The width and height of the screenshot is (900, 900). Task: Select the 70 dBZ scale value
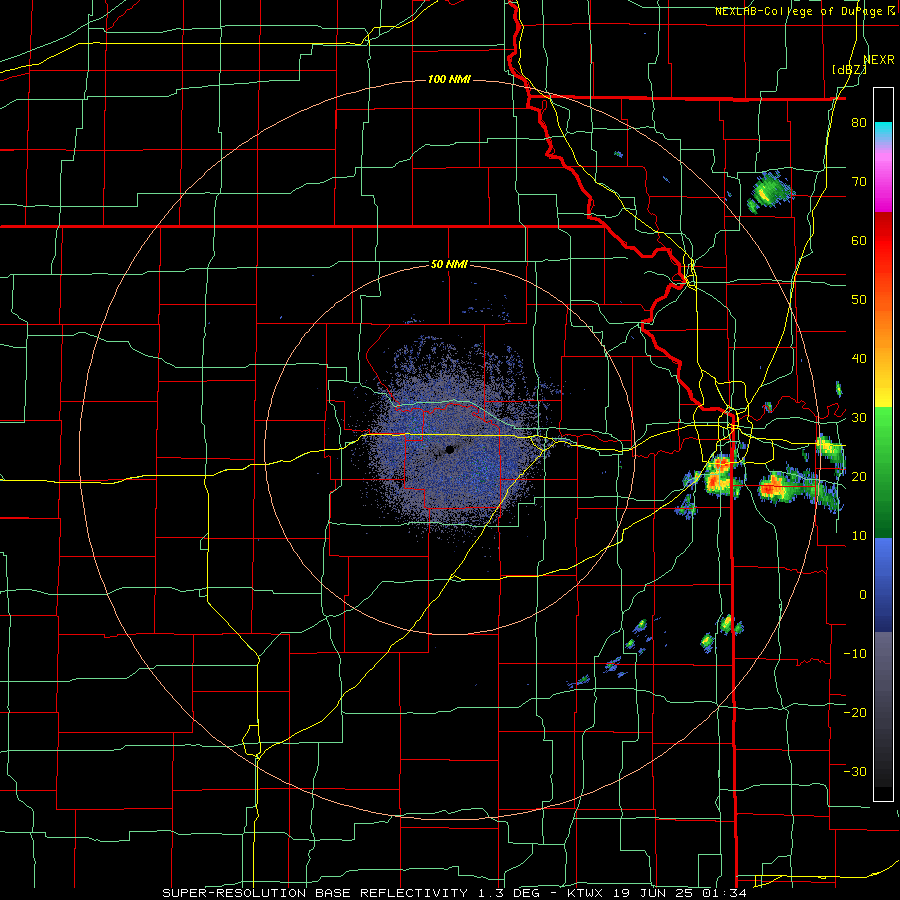click(859, 182)
